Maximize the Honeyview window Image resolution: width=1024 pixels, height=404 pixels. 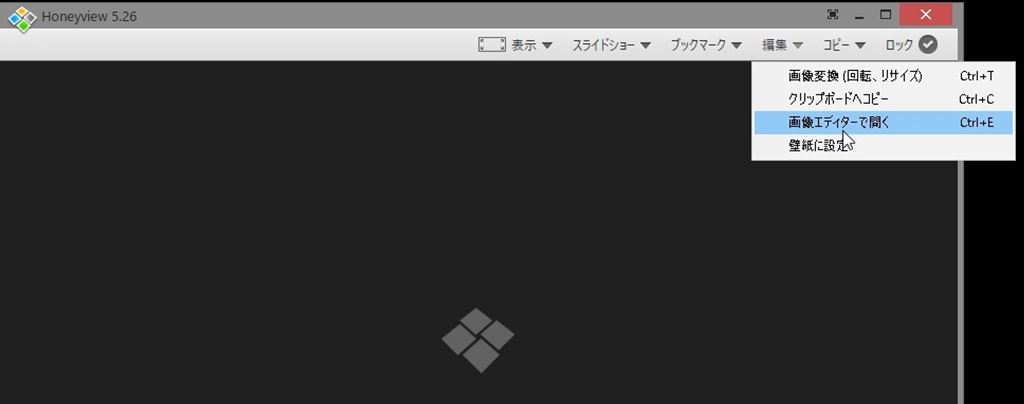coord(886,14)
